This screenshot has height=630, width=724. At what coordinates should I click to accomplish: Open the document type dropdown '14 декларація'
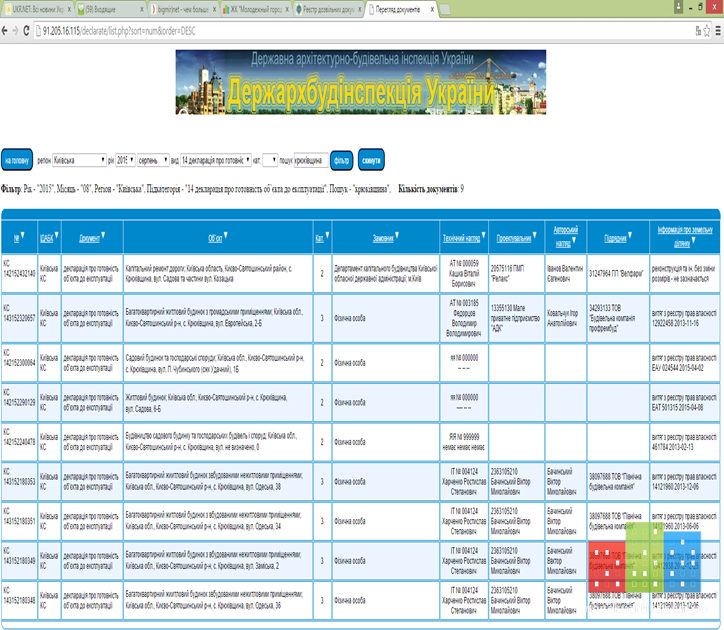pyautogui.click(x=216, y=160)
